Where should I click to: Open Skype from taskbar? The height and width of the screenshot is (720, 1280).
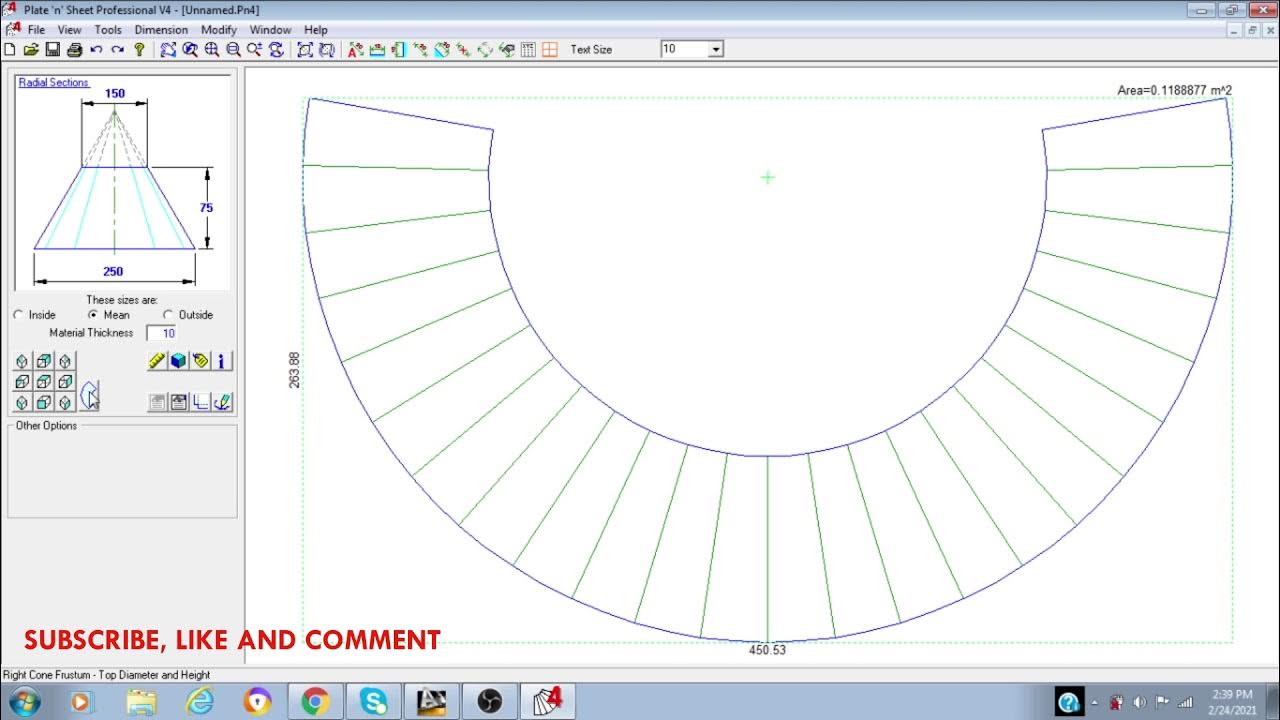coord(374,702)
